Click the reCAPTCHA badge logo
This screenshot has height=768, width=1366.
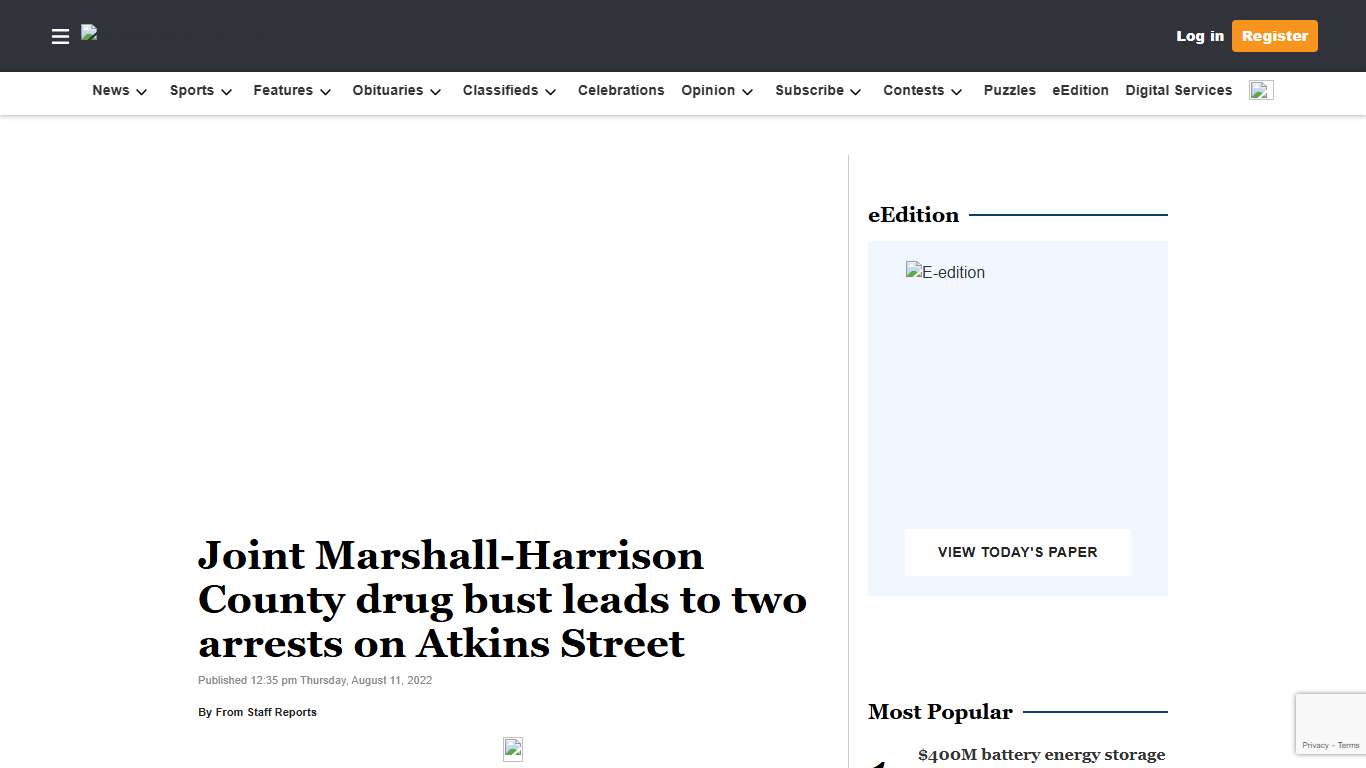[1330, 718]
